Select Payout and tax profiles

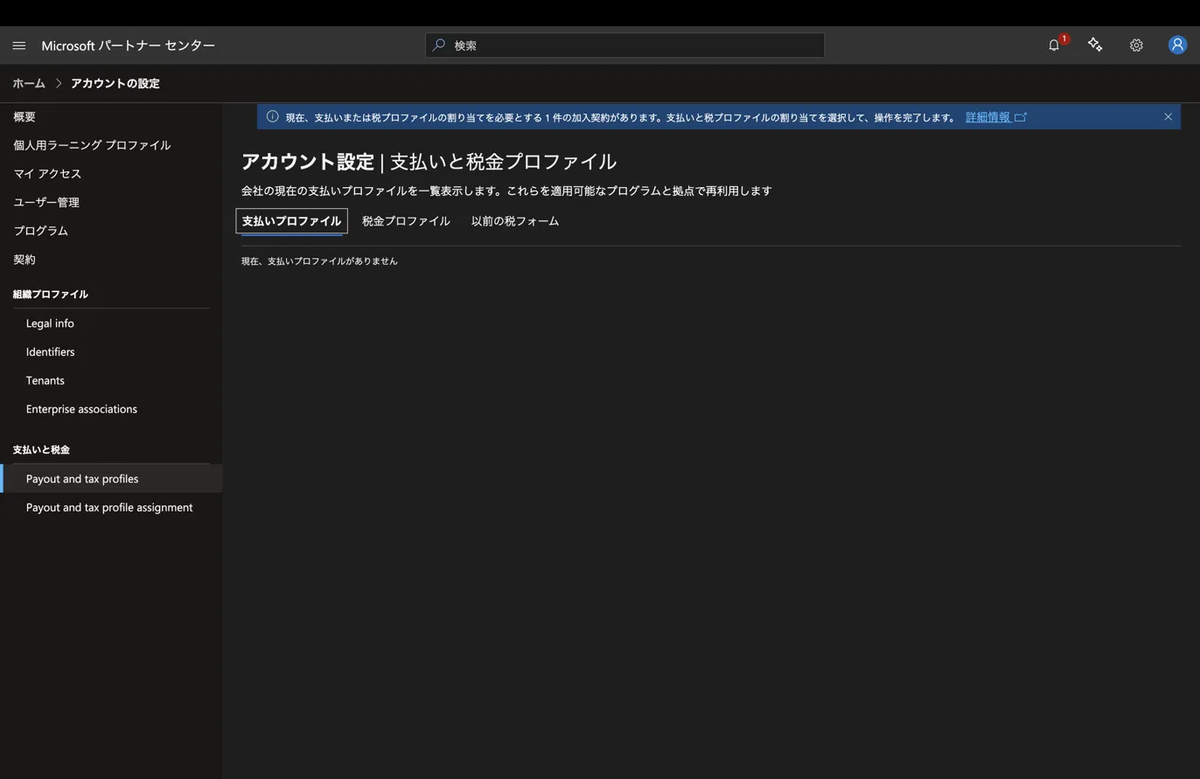point(111,479)
